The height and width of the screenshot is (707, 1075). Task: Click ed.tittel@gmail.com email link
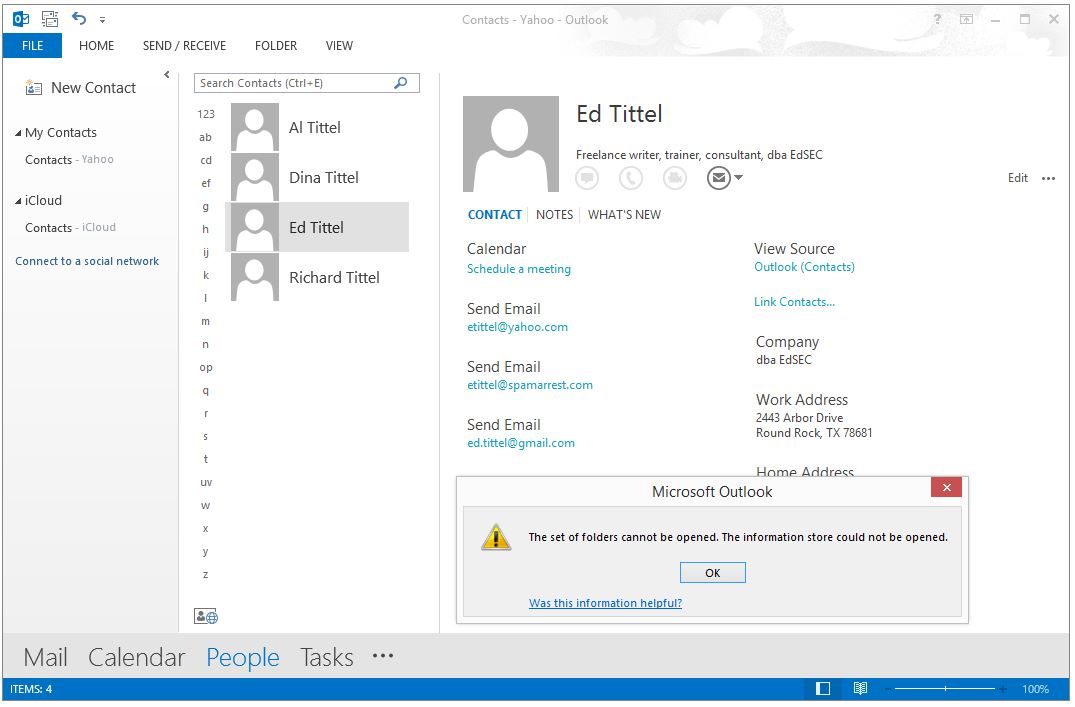521,444
